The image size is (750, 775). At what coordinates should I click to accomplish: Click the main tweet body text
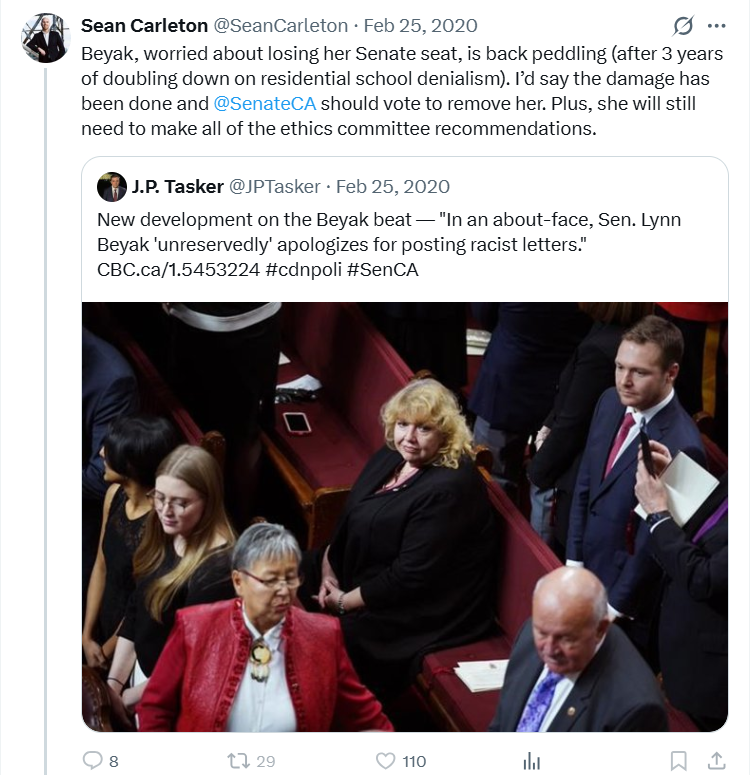click(388, 78)
